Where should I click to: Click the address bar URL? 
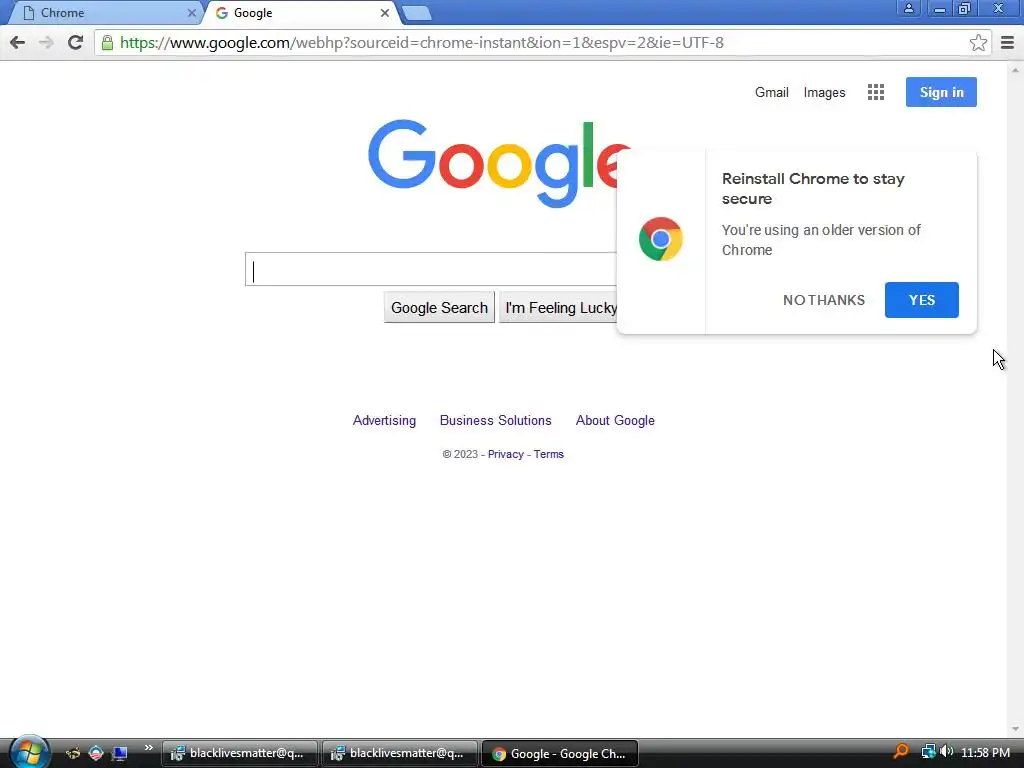click(422, 43)
